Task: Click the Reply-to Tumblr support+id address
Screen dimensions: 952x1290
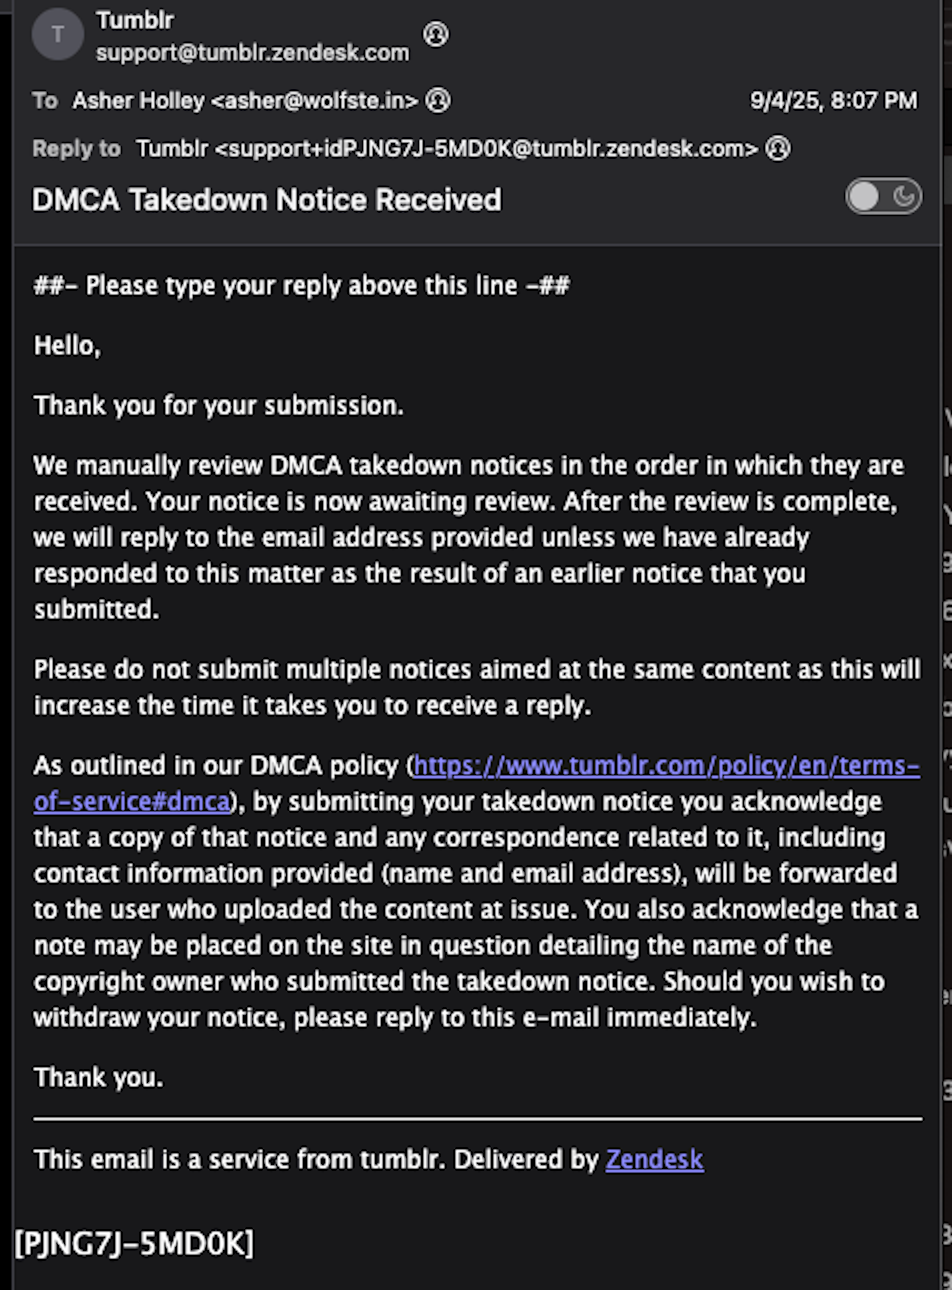Action: tap(447, 148)
